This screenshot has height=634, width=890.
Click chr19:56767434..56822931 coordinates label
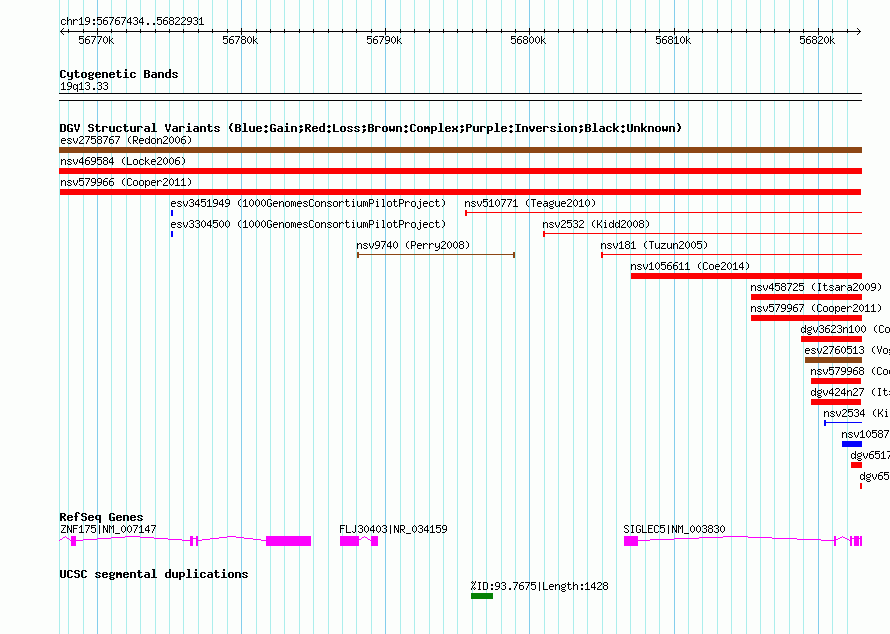tap(132, 21)
